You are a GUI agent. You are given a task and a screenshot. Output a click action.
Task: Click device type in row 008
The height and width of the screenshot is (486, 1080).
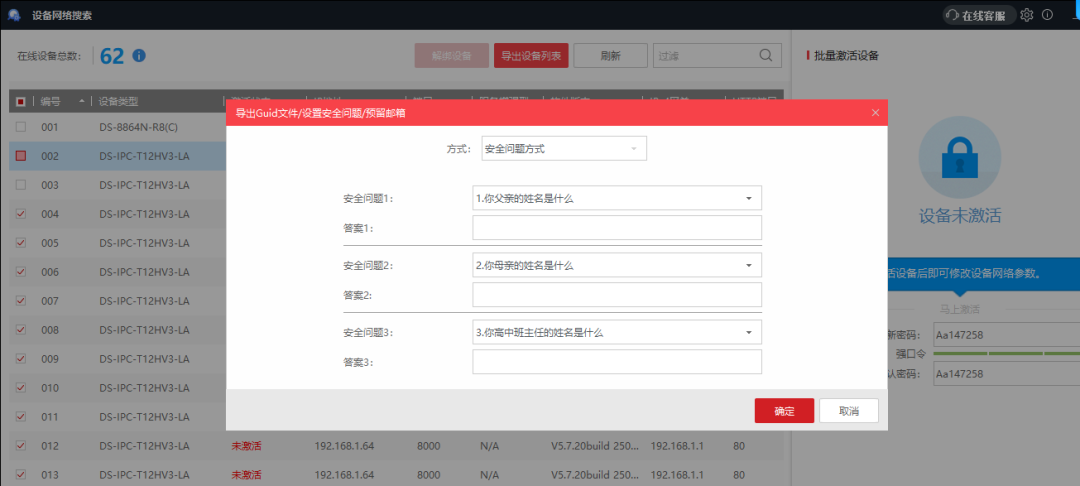tap(144, 330)
